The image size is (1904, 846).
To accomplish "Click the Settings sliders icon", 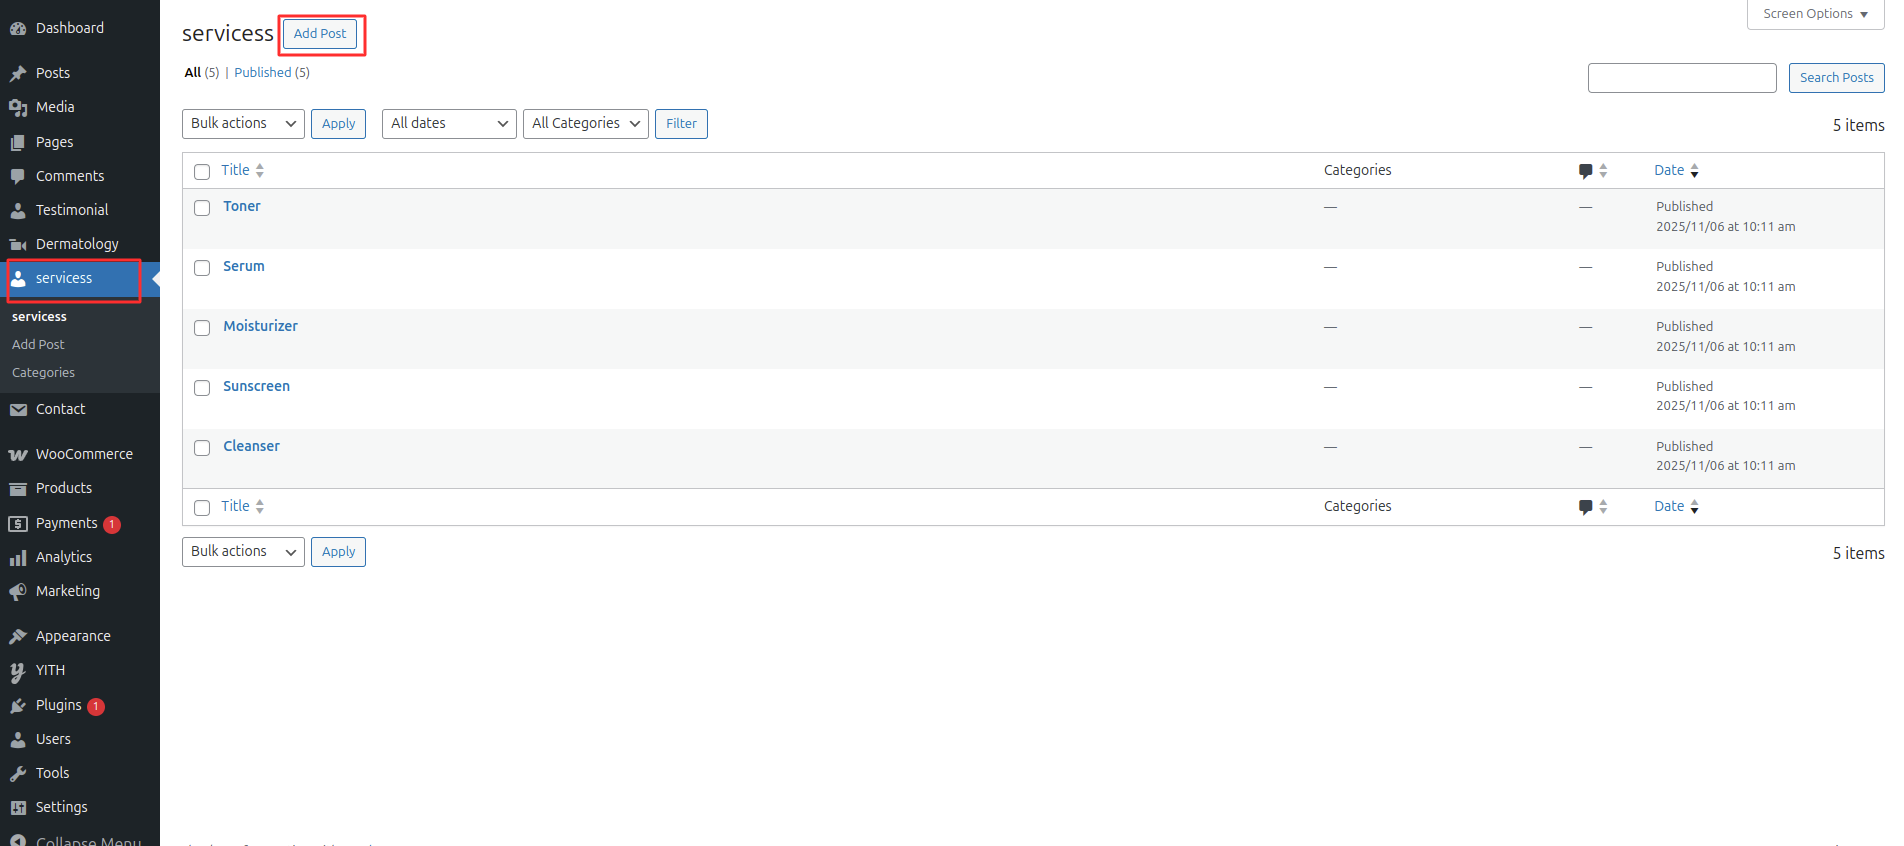I will pos(18,808).
